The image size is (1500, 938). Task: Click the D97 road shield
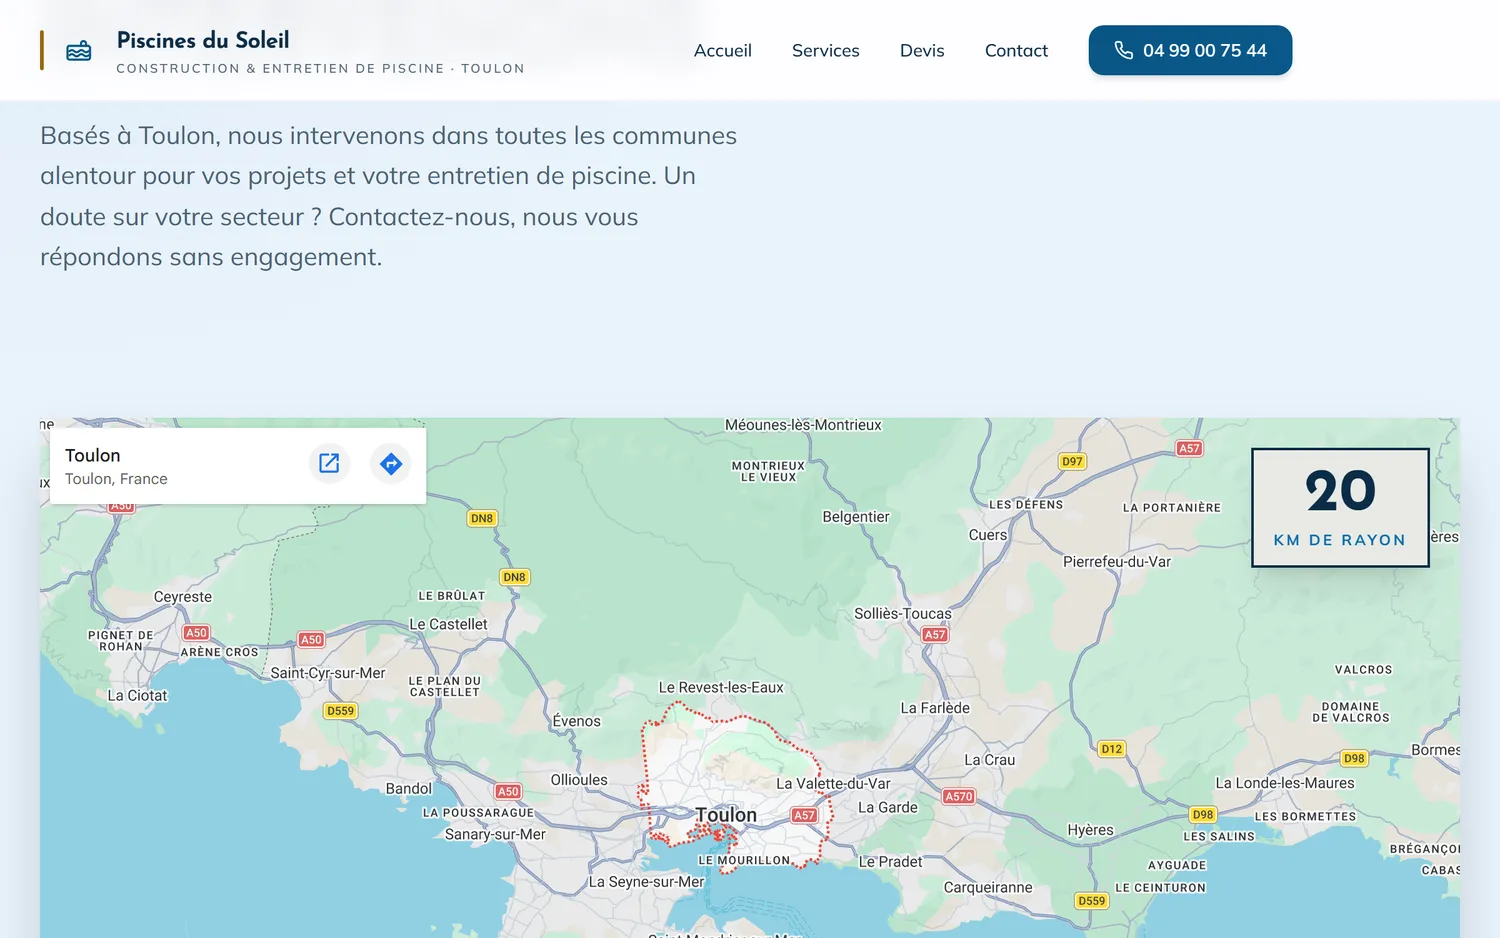click(x=1072, y=461)
